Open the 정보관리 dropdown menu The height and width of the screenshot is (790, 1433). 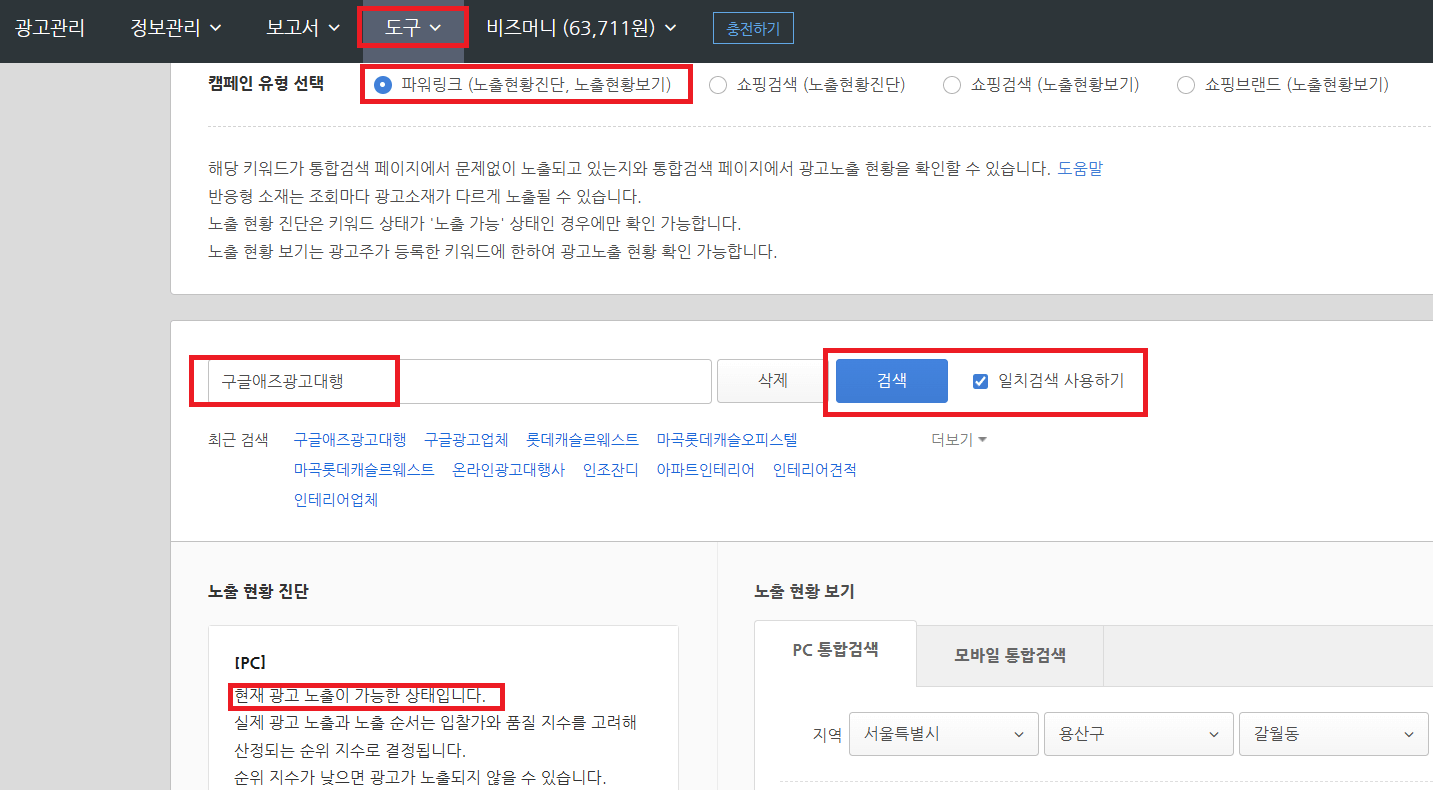click(x=174, y=27)
